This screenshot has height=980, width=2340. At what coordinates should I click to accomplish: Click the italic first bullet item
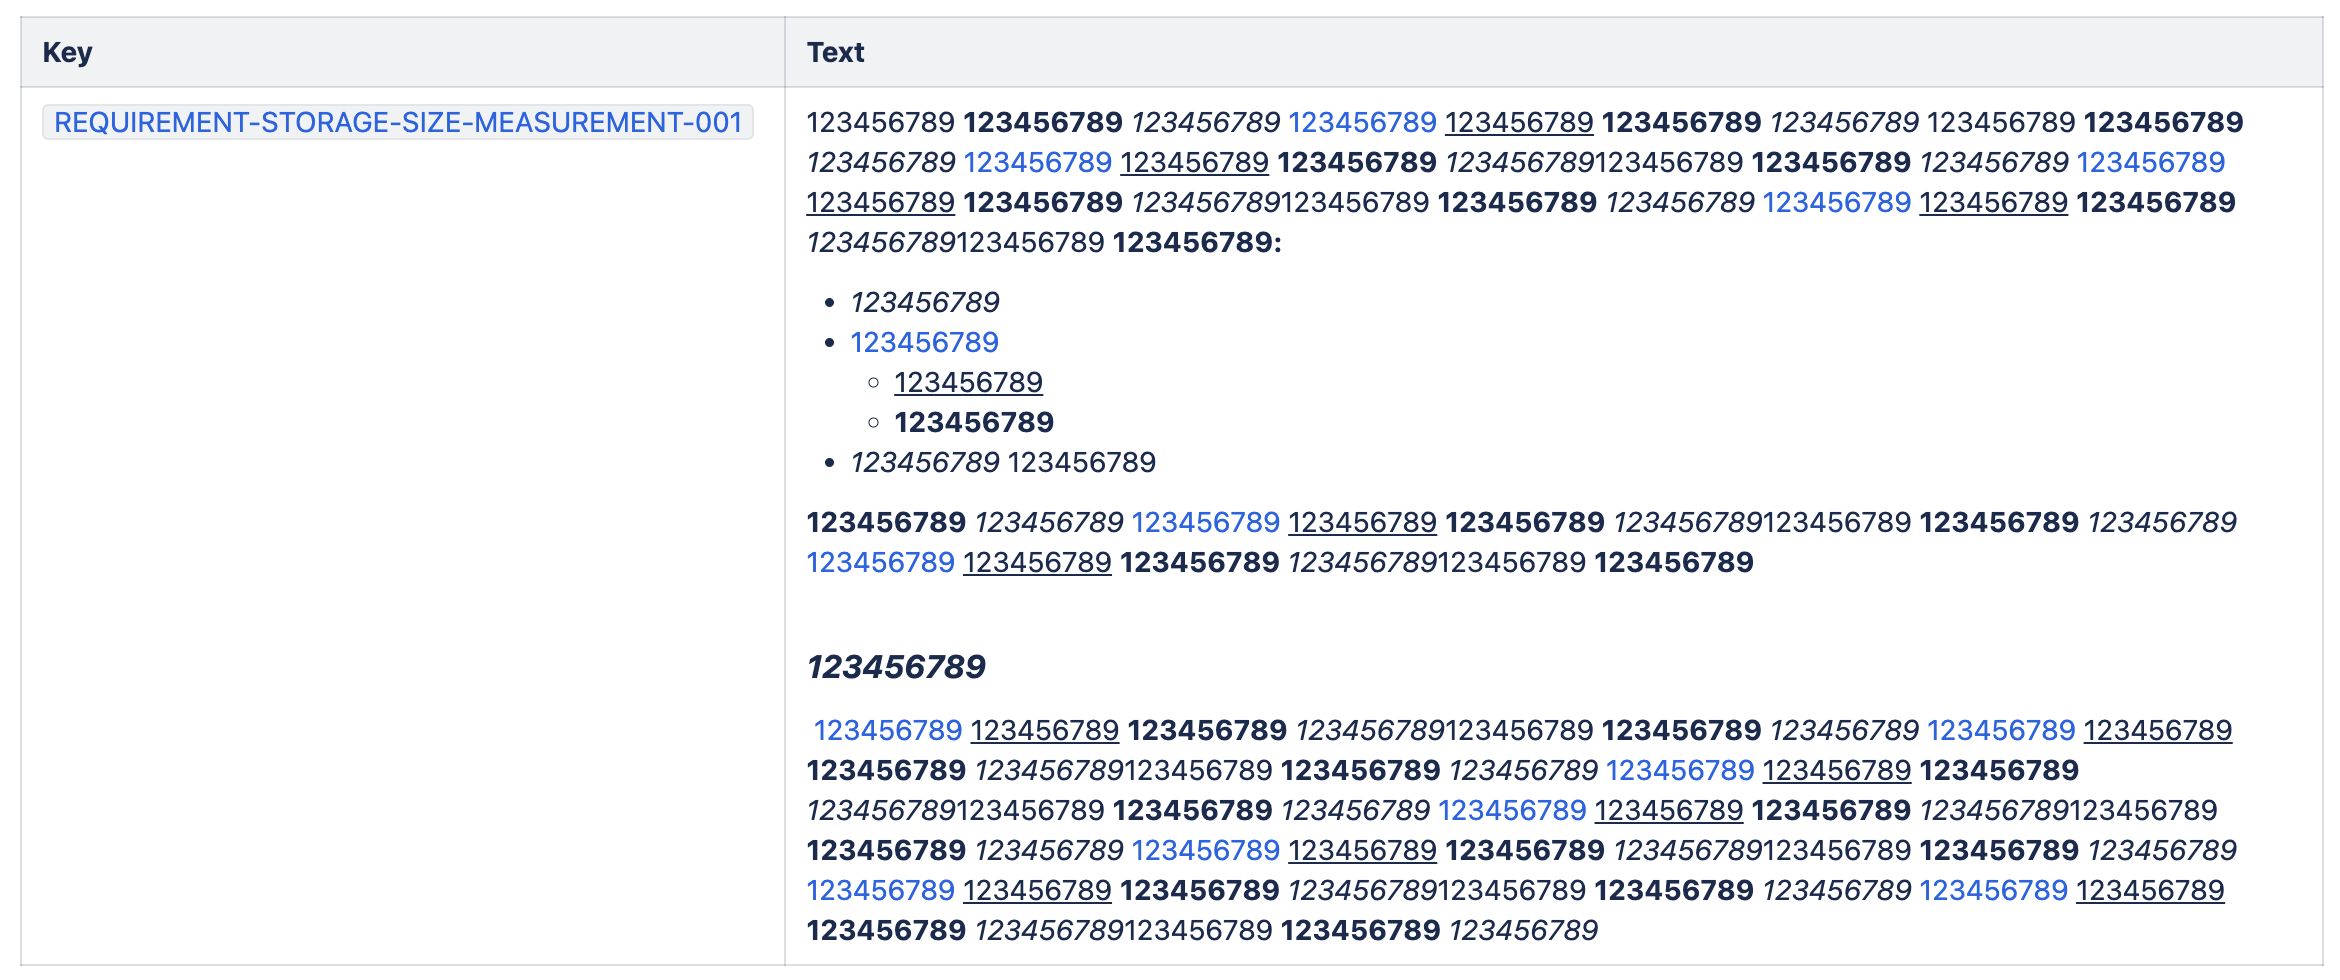924,302
